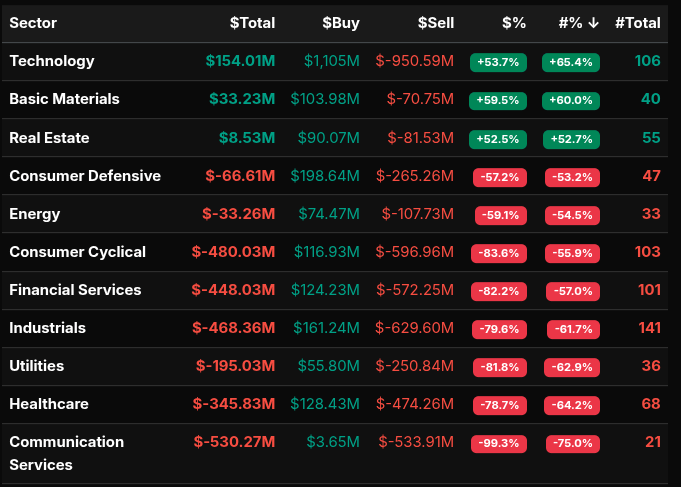Click the $Buy column header
681x487 pixels.
pyautogui.click(x=340, y=23)
